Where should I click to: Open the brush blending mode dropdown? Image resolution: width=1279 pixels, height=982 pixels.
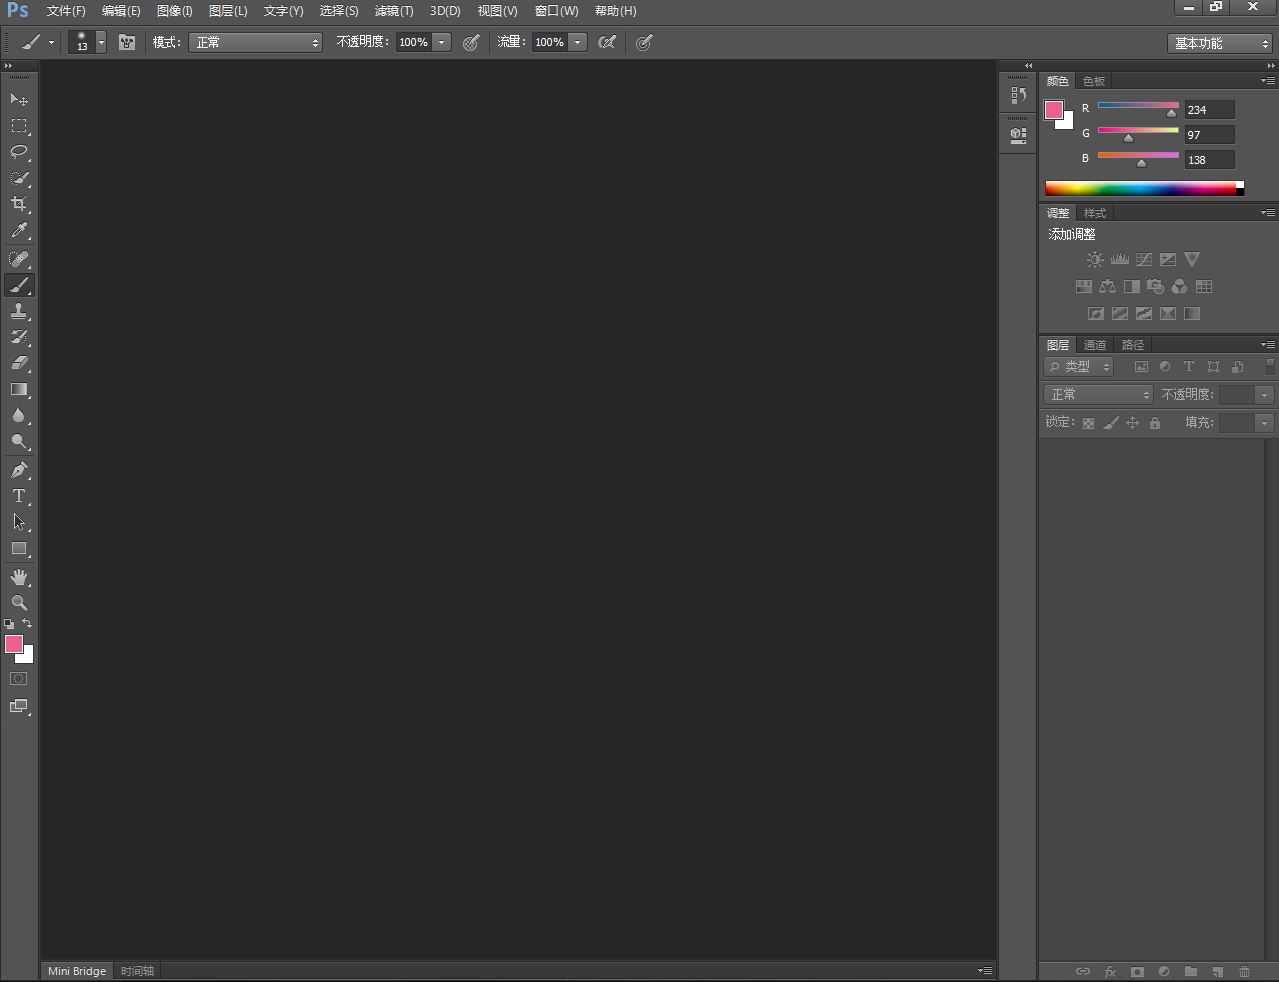pos(256,42)
